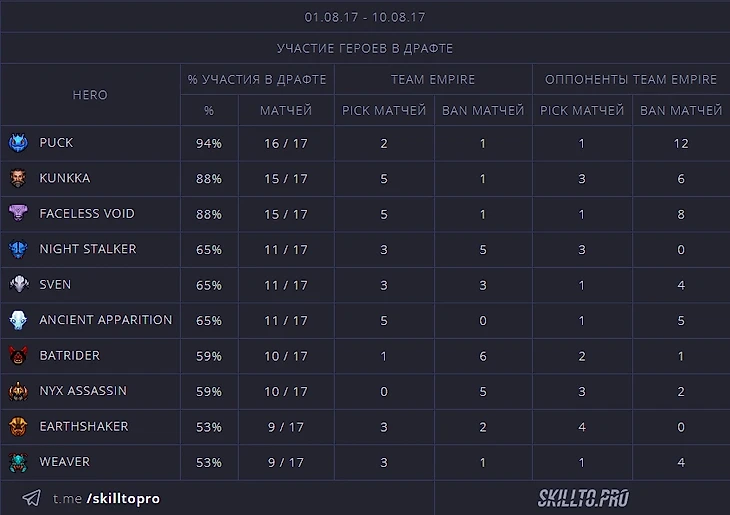
Task: Click Puck's 94% participation cell
Action: click(209, 144)
